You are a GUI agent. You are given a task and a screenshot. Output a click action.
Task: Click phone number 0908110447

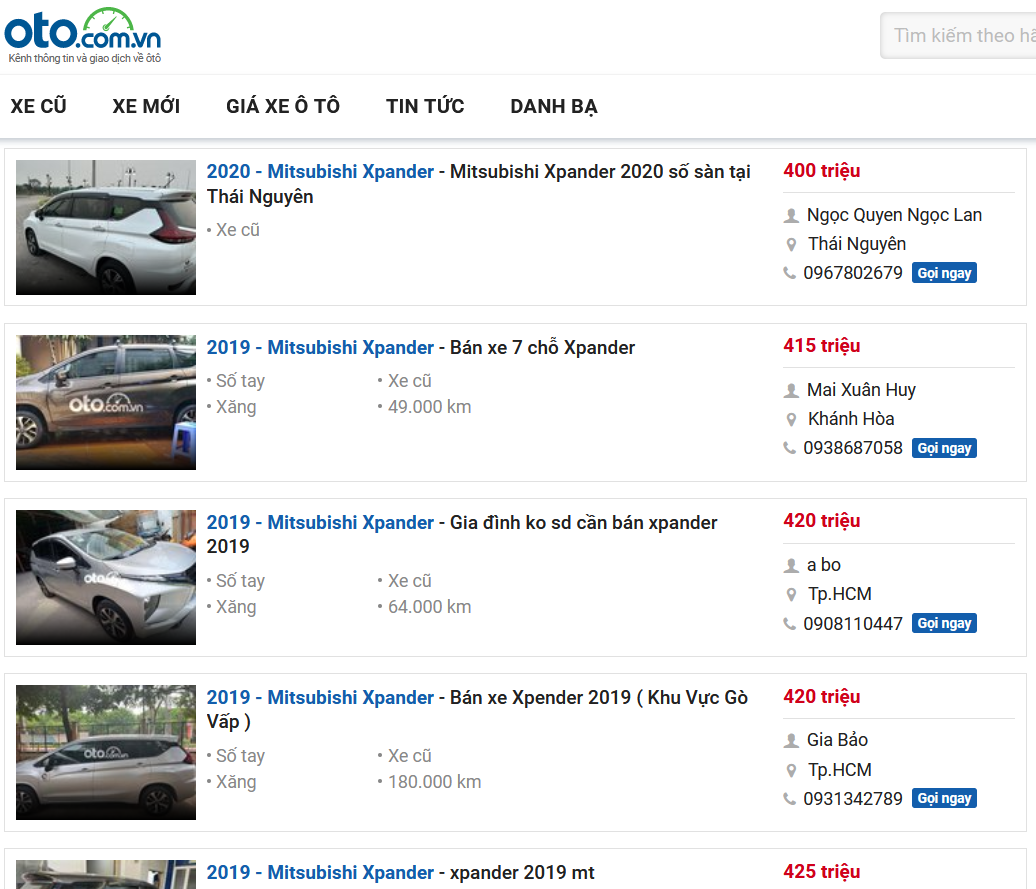[x=853, y=623]
